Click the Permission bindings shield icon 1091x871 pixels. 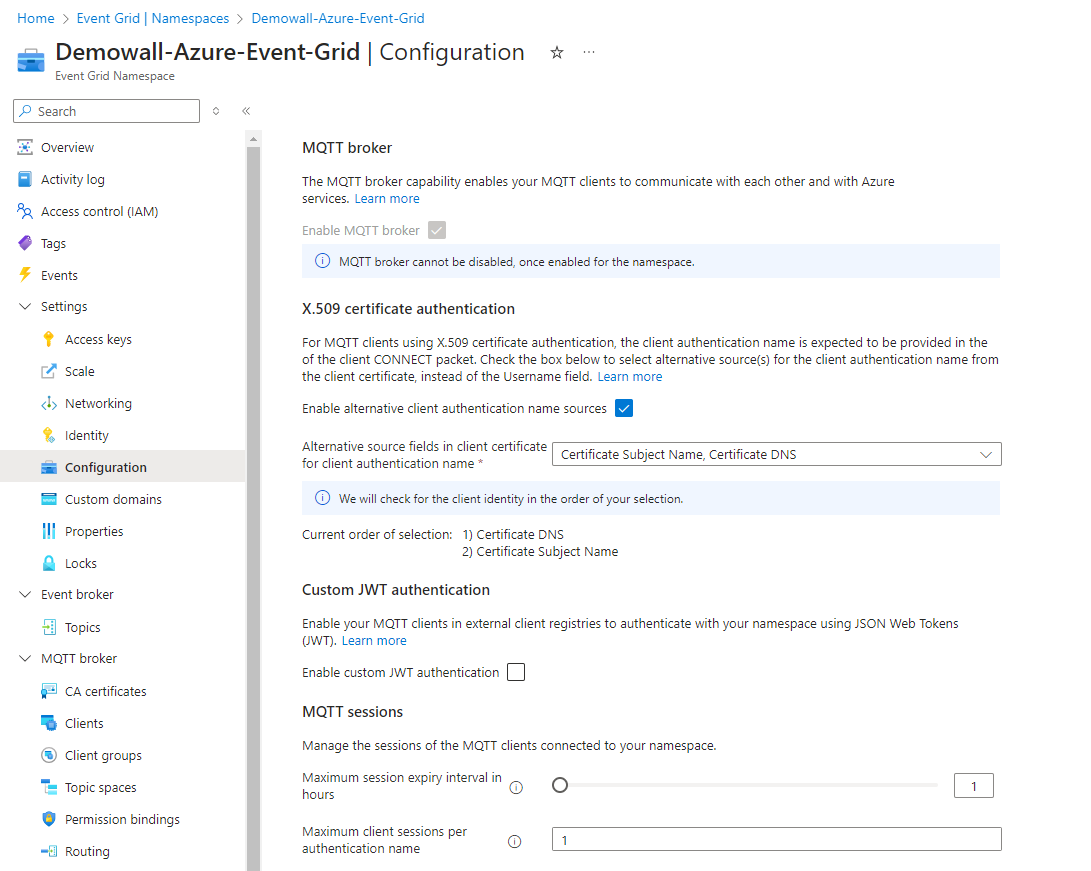pos(49,820)
